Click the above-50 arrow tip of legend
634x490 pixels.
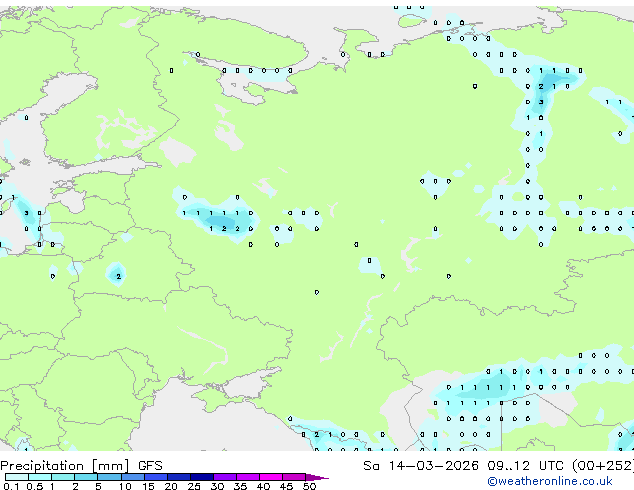(x=317, y=477)
